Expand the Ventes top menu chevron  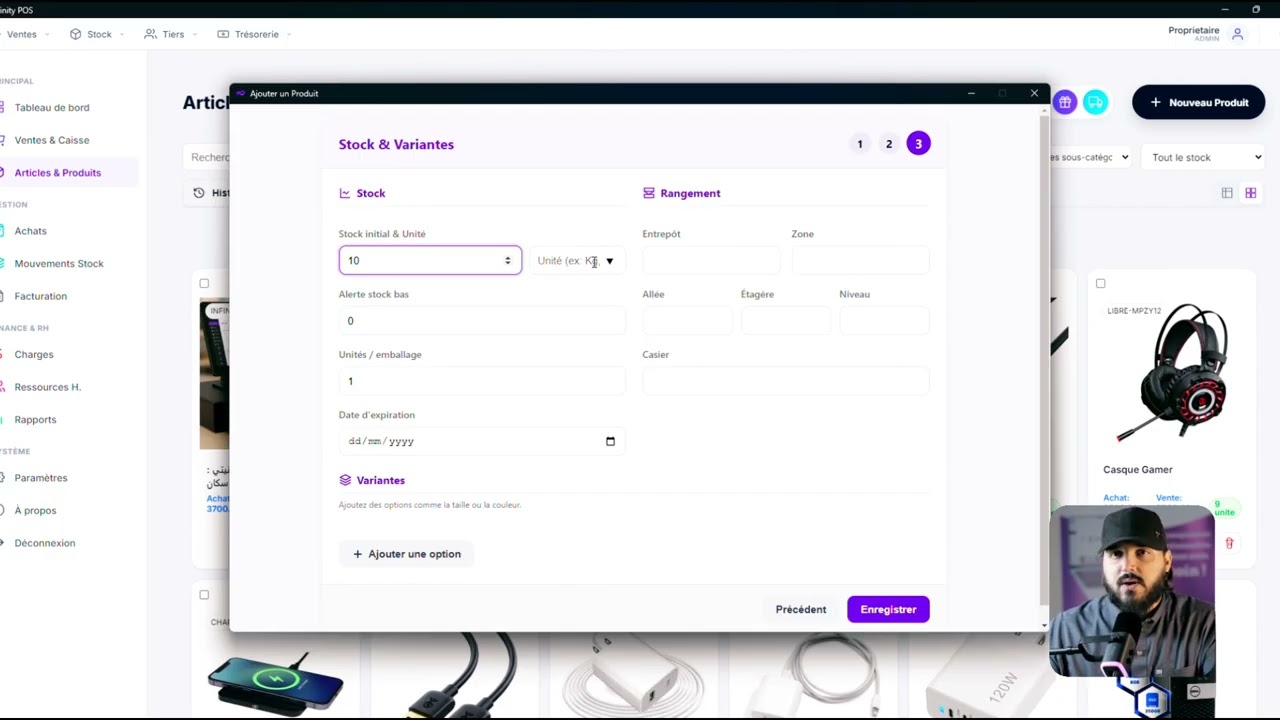coord(46,34)
